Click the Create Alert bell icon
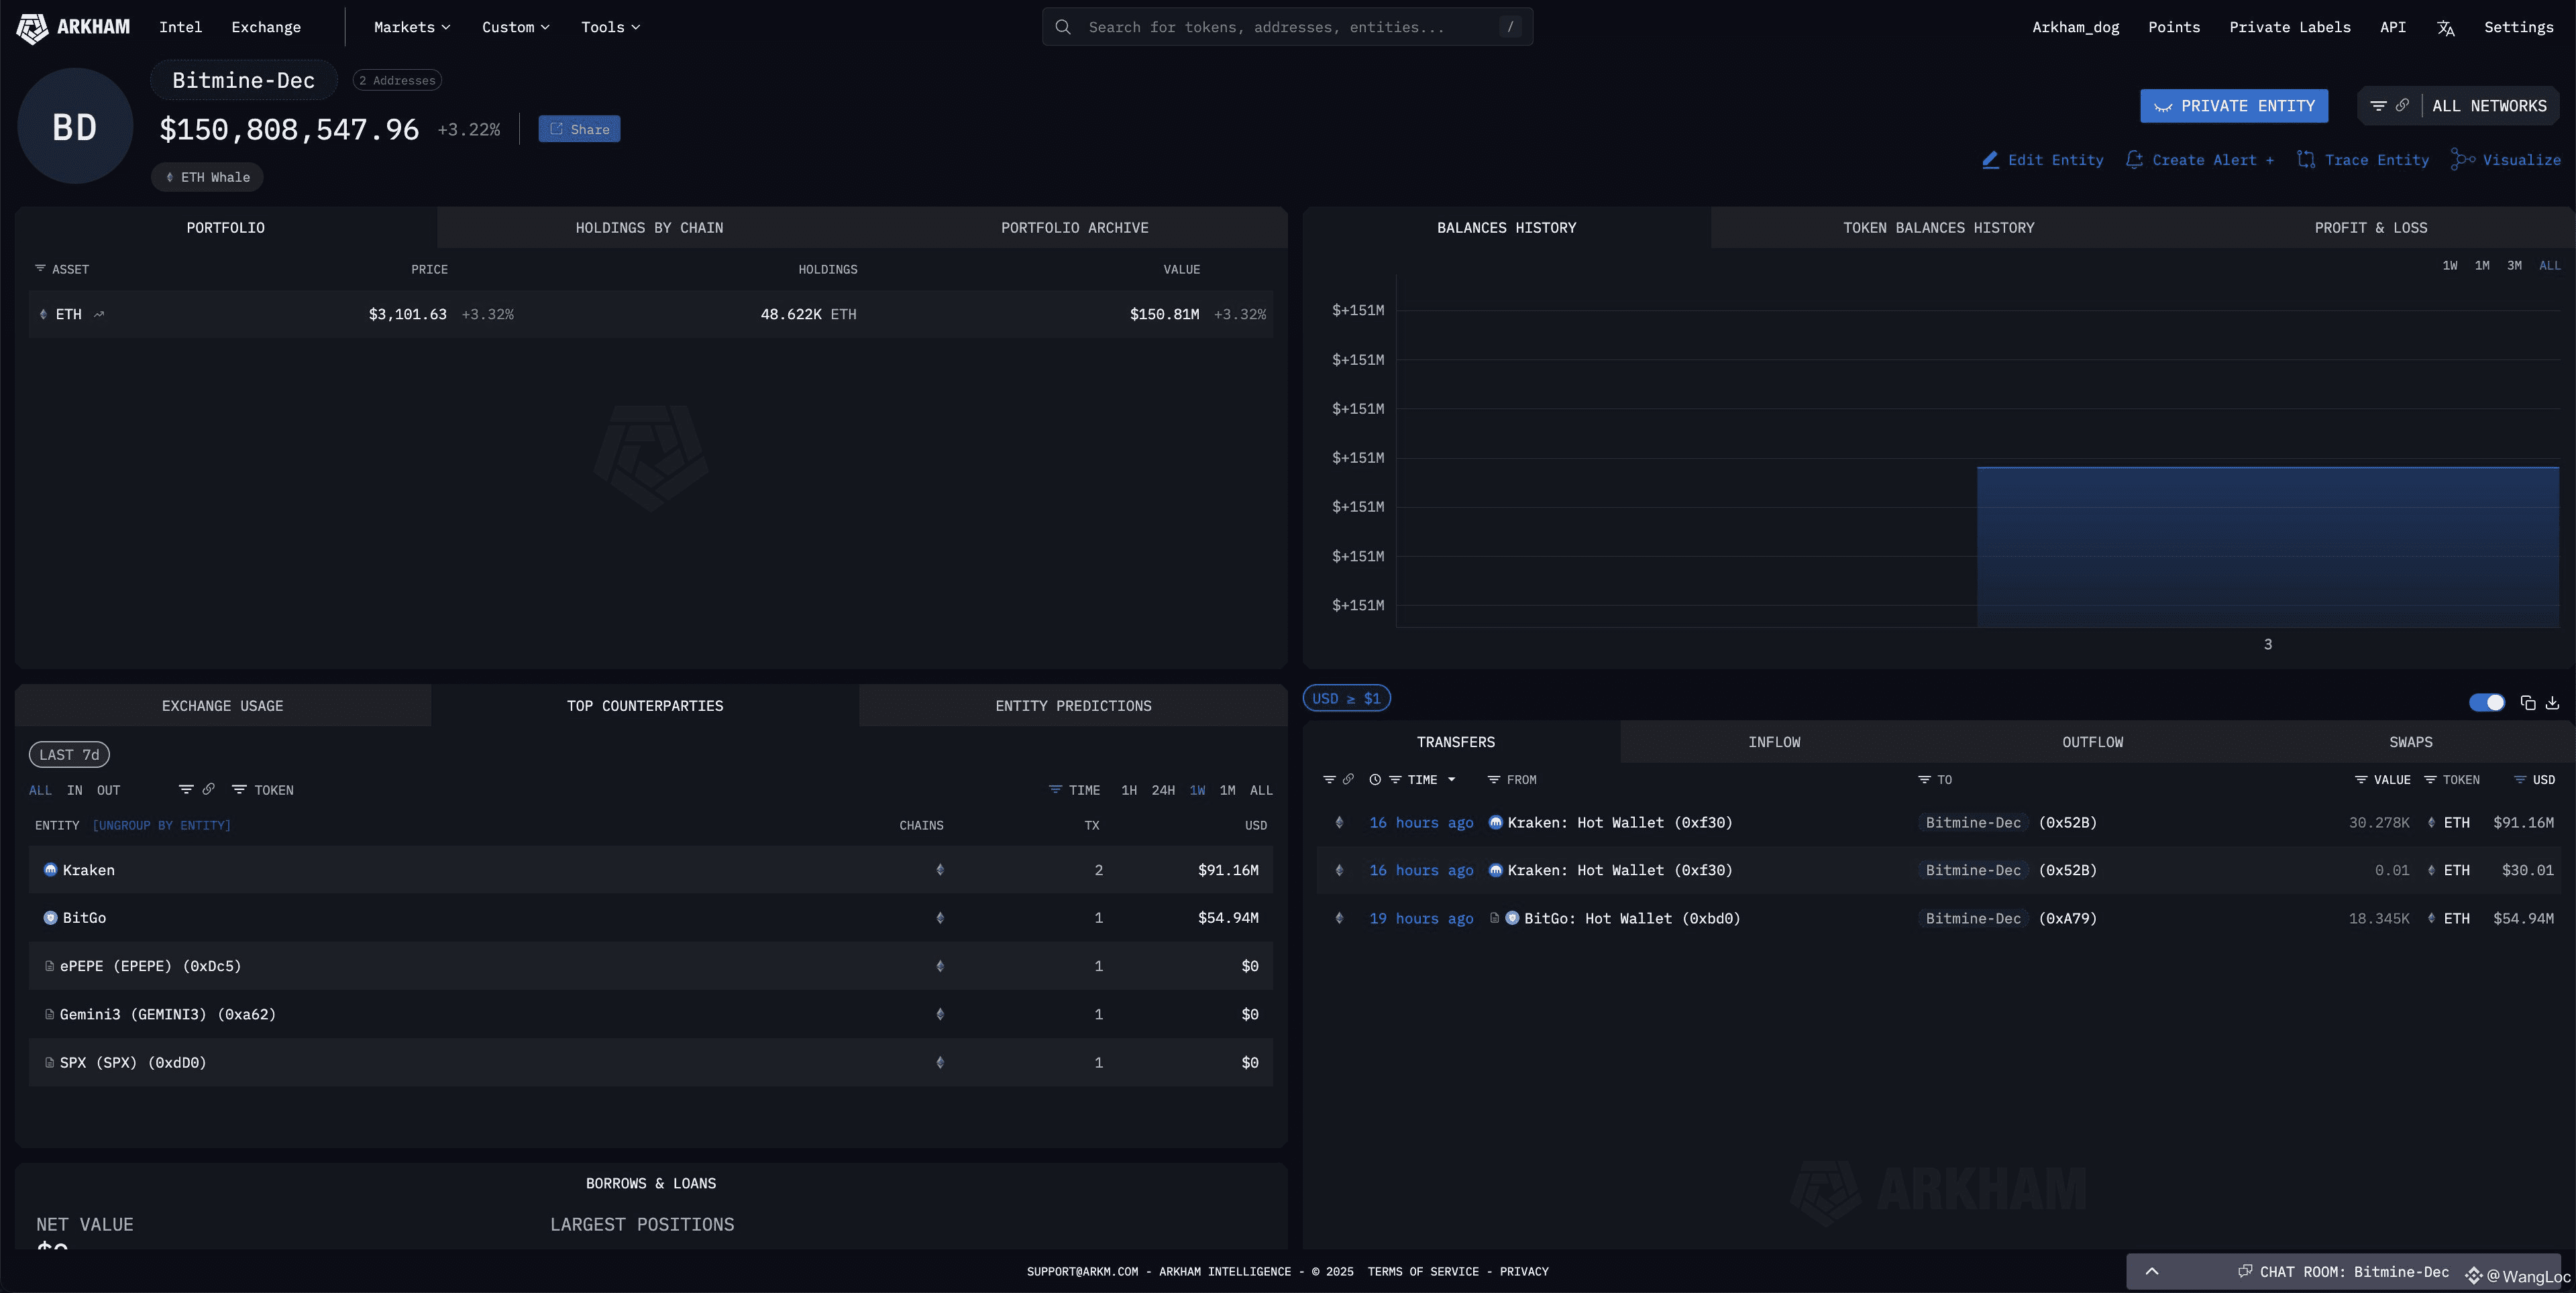 (x=2134, y=160)
